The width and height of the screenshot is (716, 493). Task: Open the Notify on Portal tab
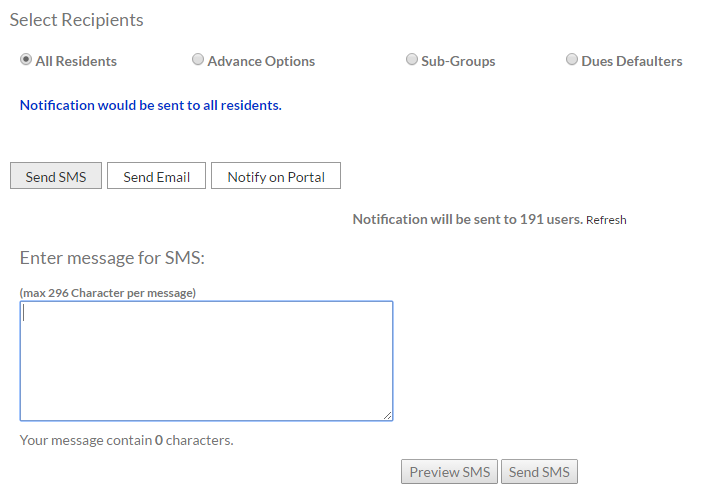click(x=276, y=176)
